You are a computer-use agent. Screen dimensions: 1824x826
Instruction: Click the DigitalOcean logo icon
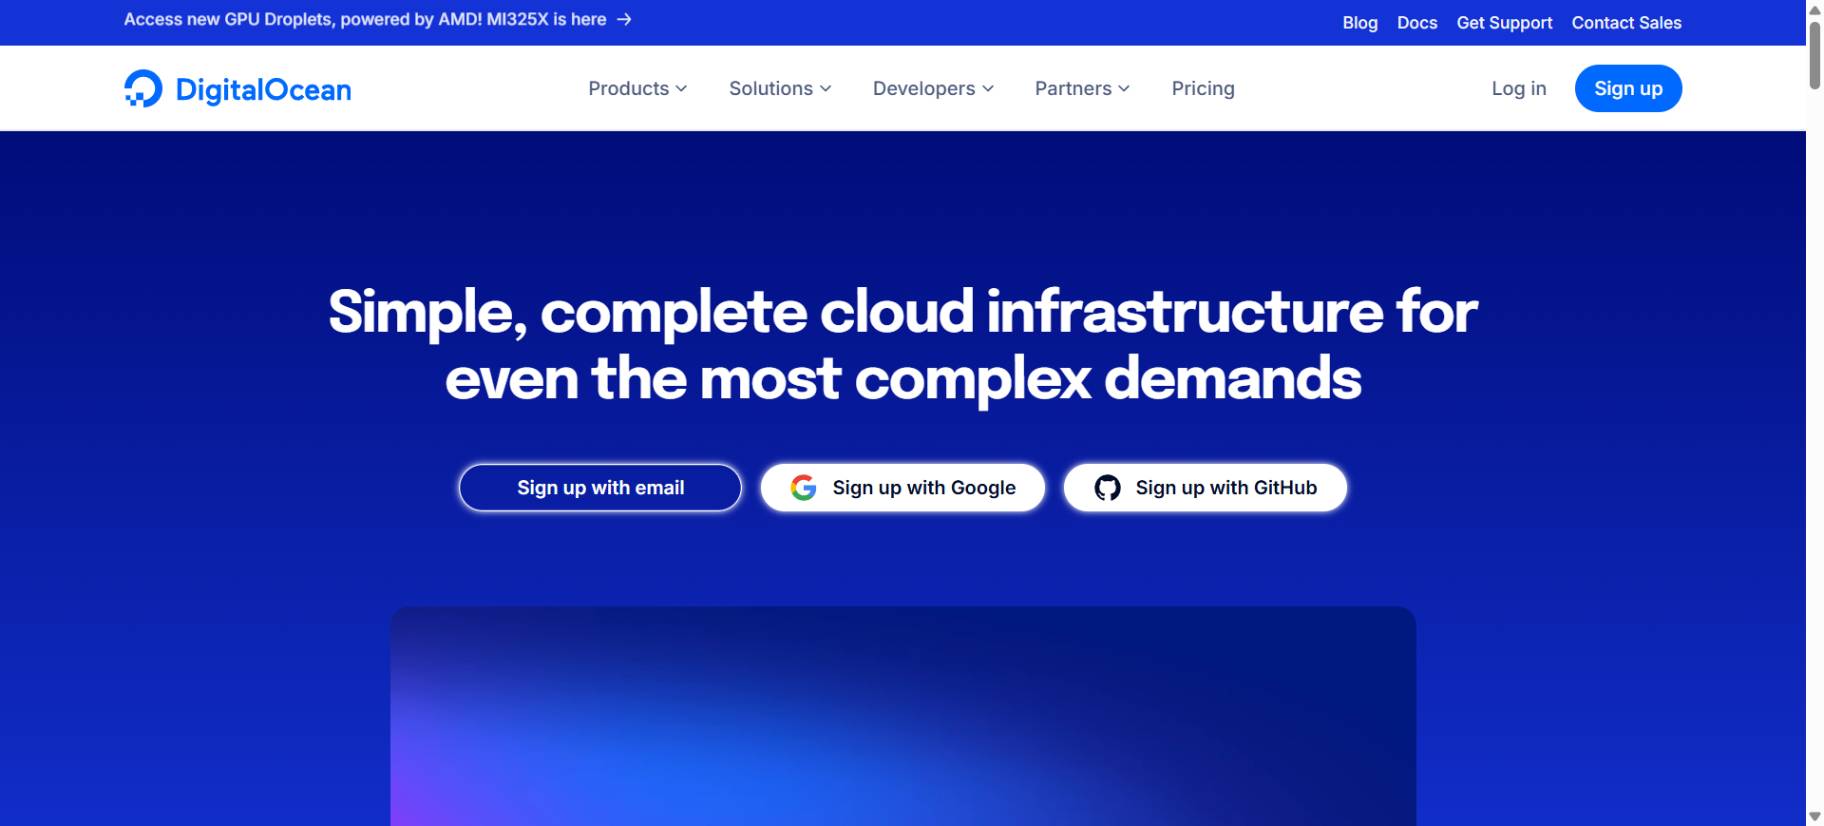143,89
